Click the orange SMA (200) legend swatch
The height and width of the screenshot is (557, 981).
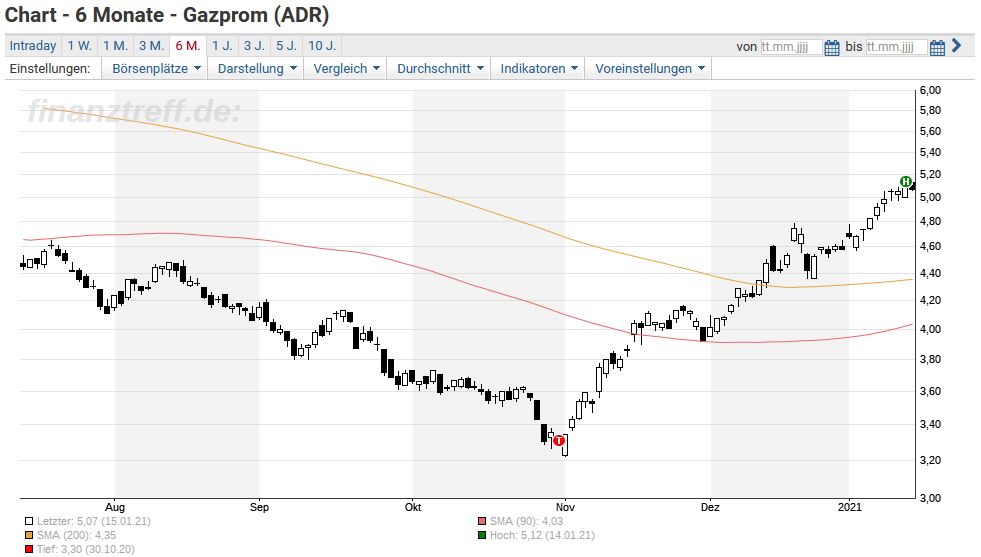point(29,536)
